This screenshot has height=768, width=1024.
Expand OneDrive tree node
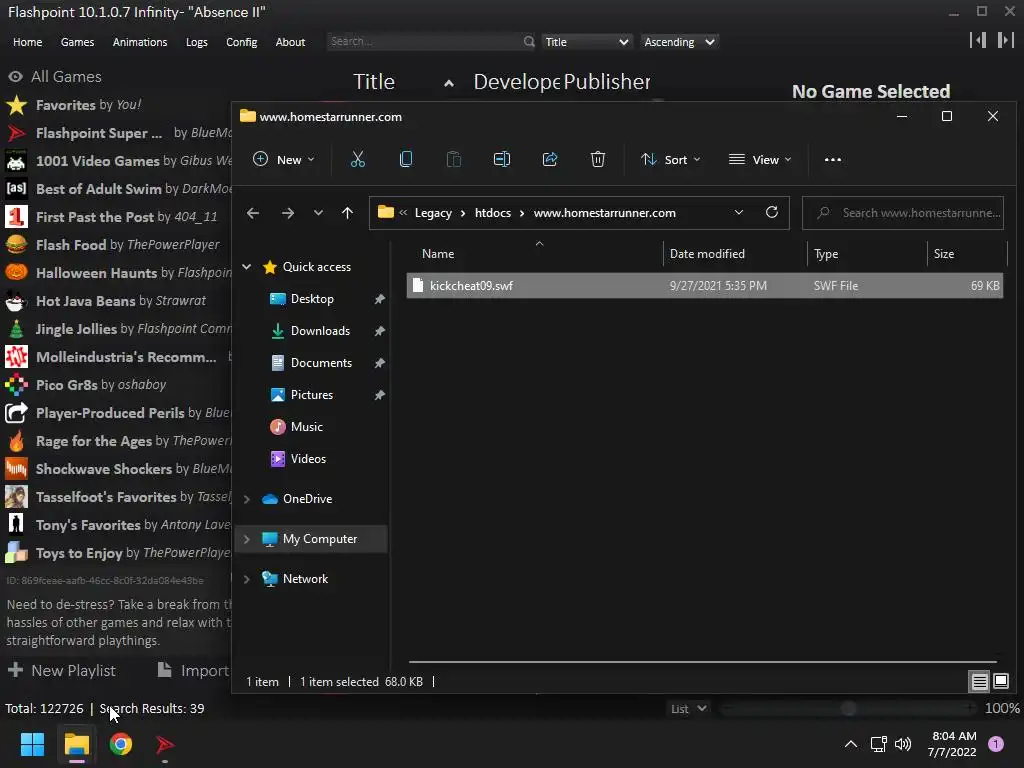(247, 499)
